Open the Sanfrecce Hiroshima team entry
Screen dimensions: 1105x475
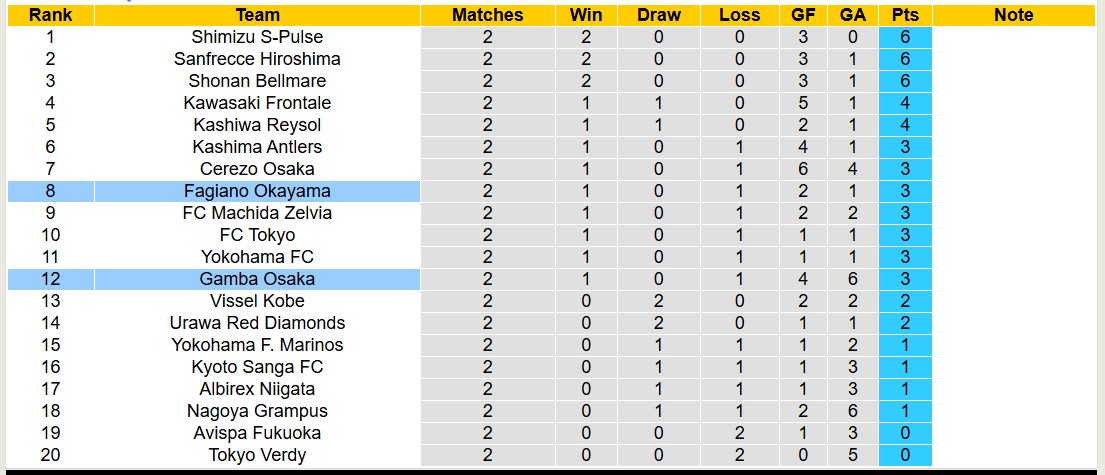coord(257,59)
